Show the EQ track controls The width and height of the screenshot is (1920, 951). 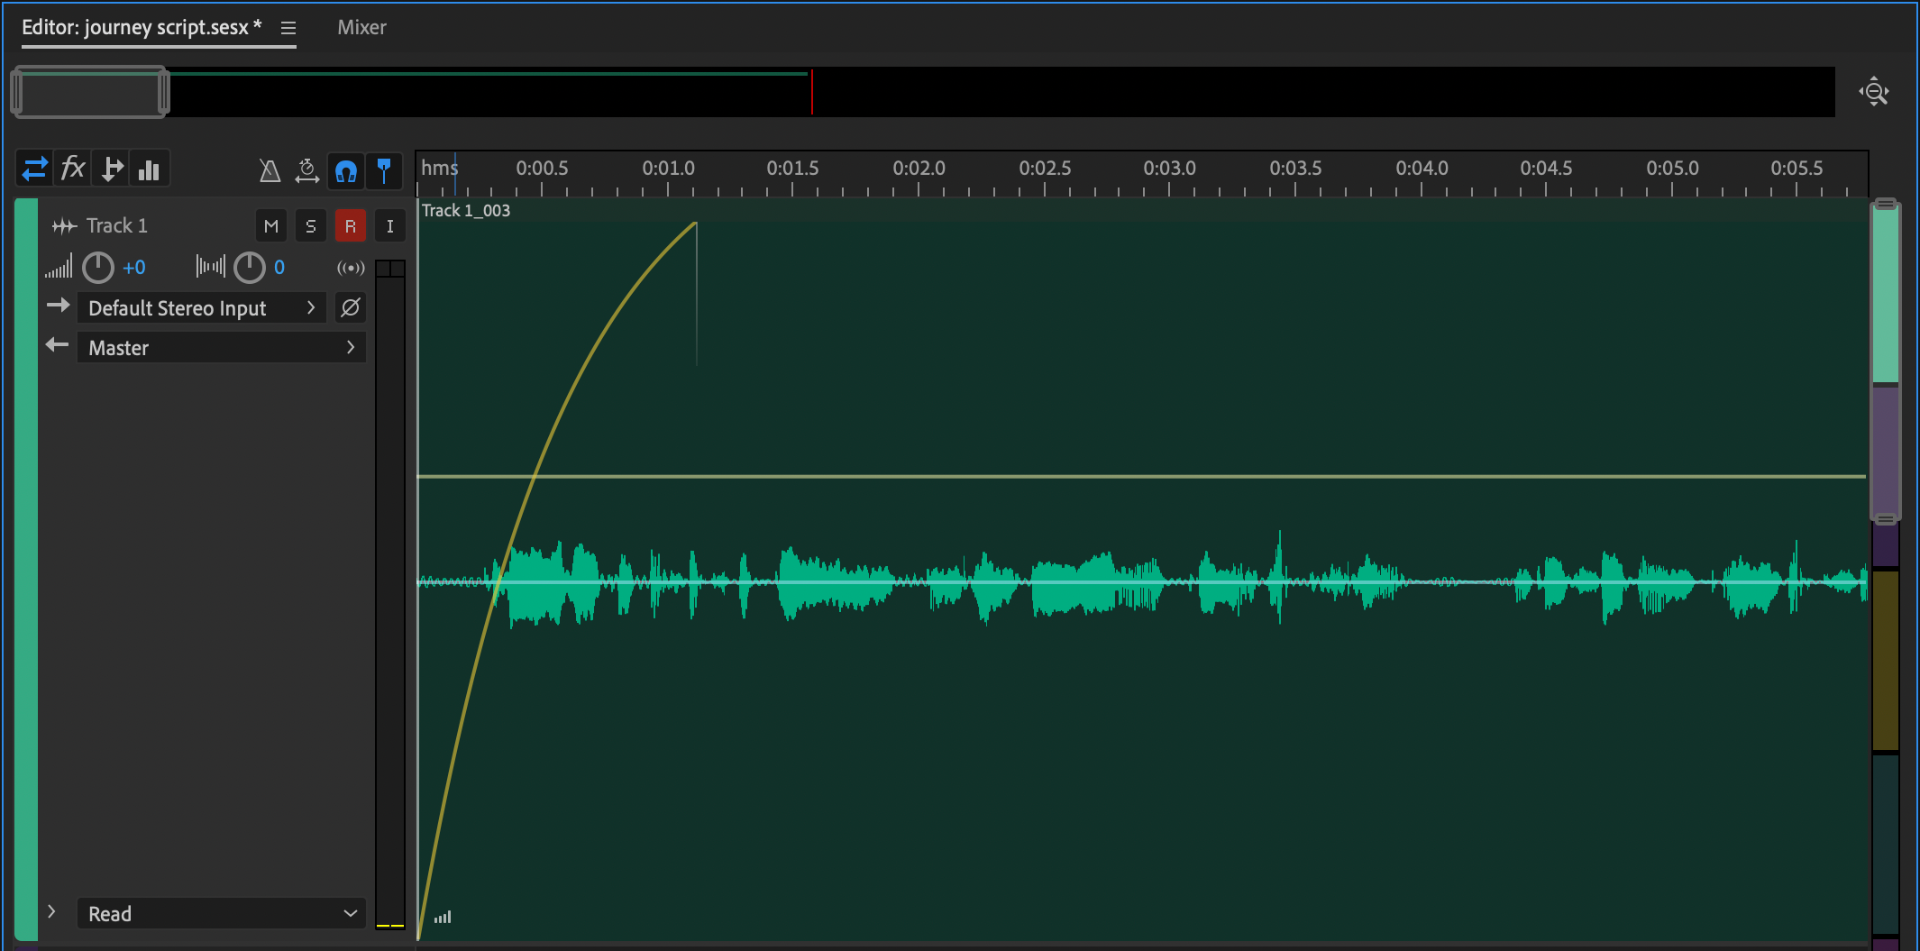[149, 170]
